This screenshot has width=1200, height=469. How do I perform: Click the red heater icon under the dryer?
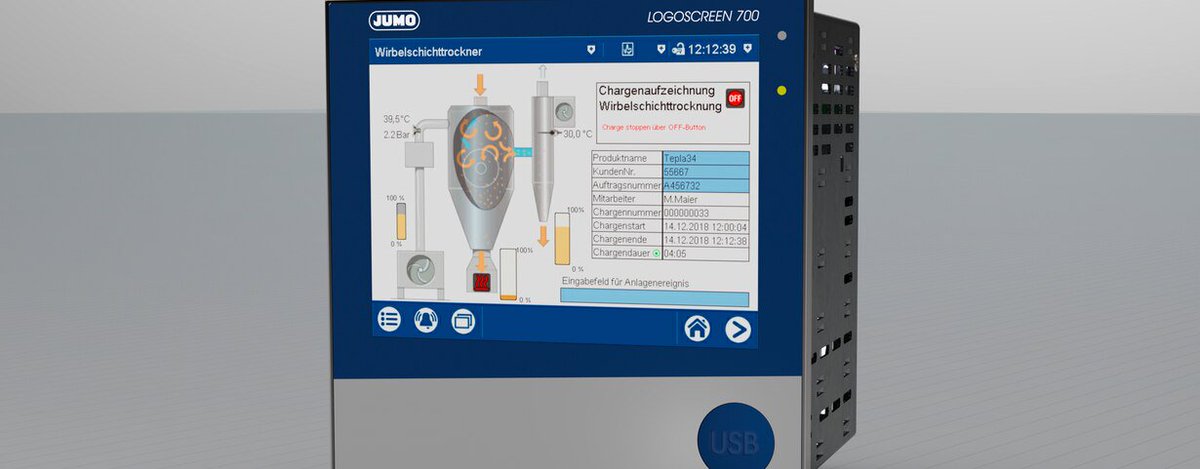[481, 282]
